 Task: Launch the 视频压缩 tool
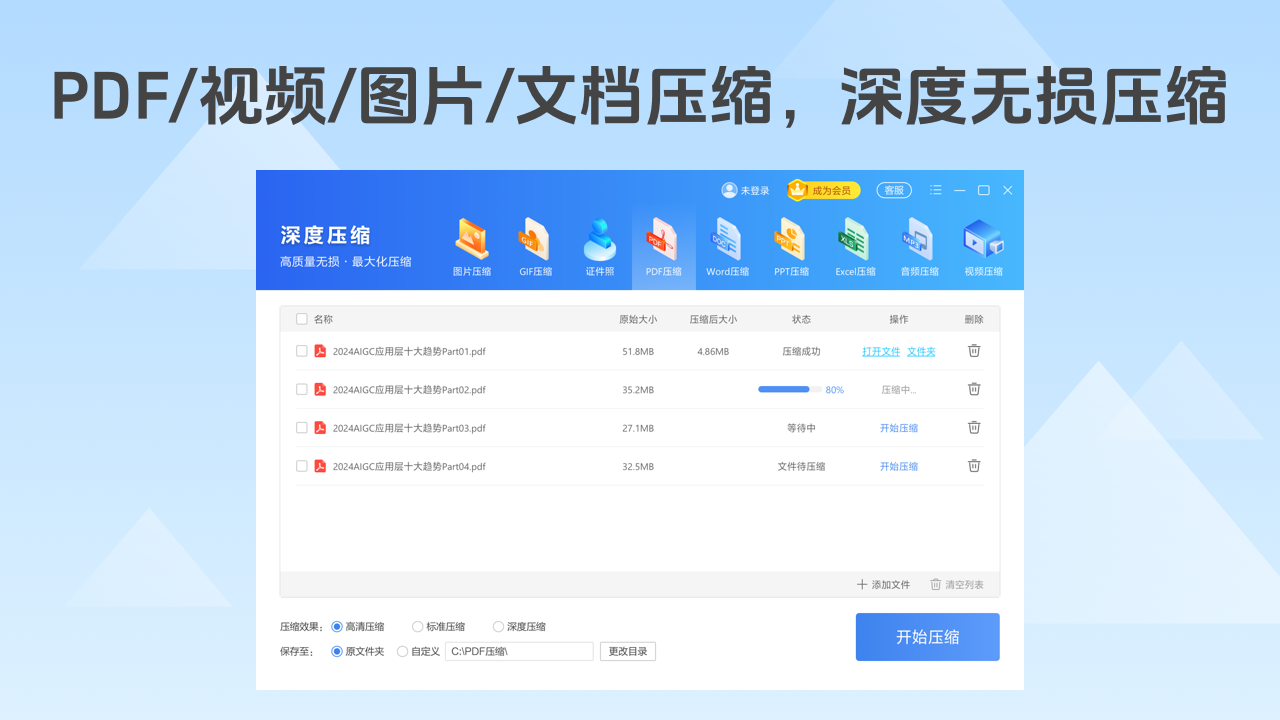(x=982, y=243)
